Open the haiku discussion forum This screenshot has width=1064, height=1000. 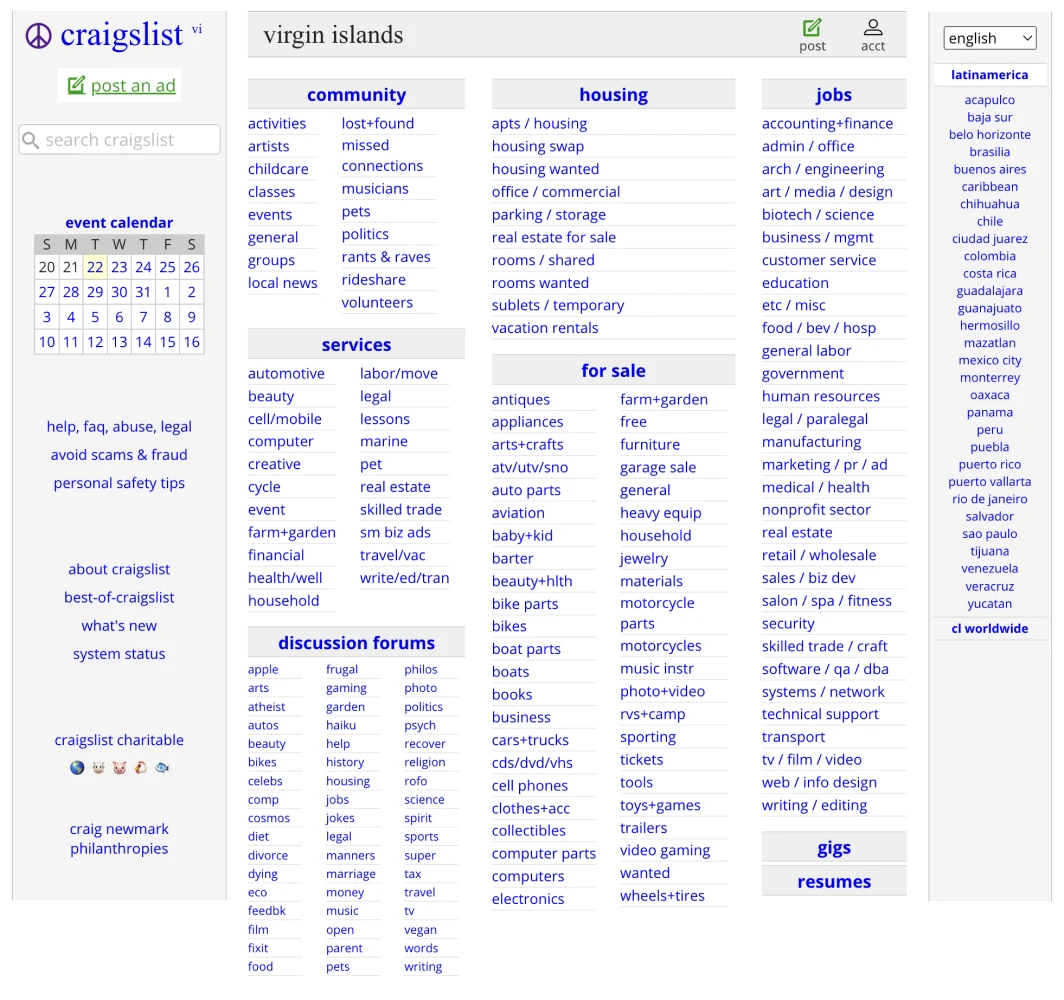point(341,725)
